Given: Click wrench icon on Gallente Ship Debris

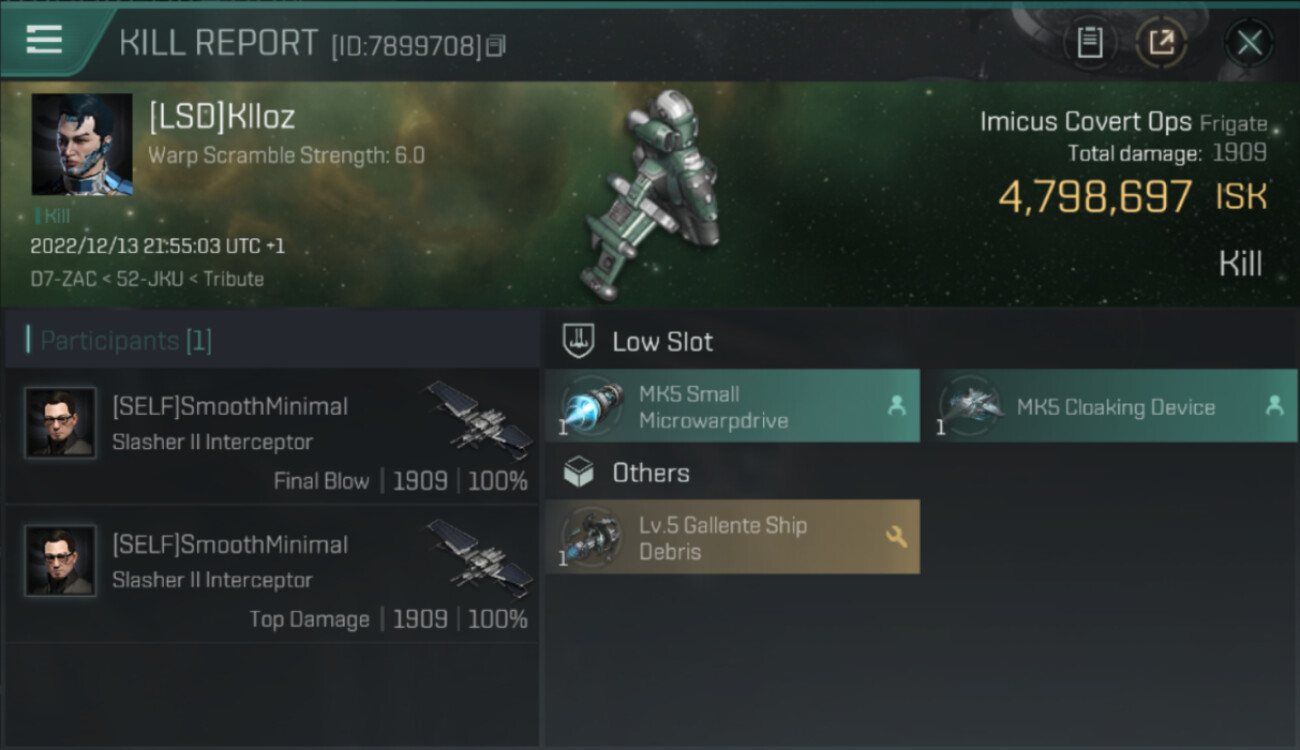Looking at the screenshot, I should pyautogui.click(x=896, y=537).
